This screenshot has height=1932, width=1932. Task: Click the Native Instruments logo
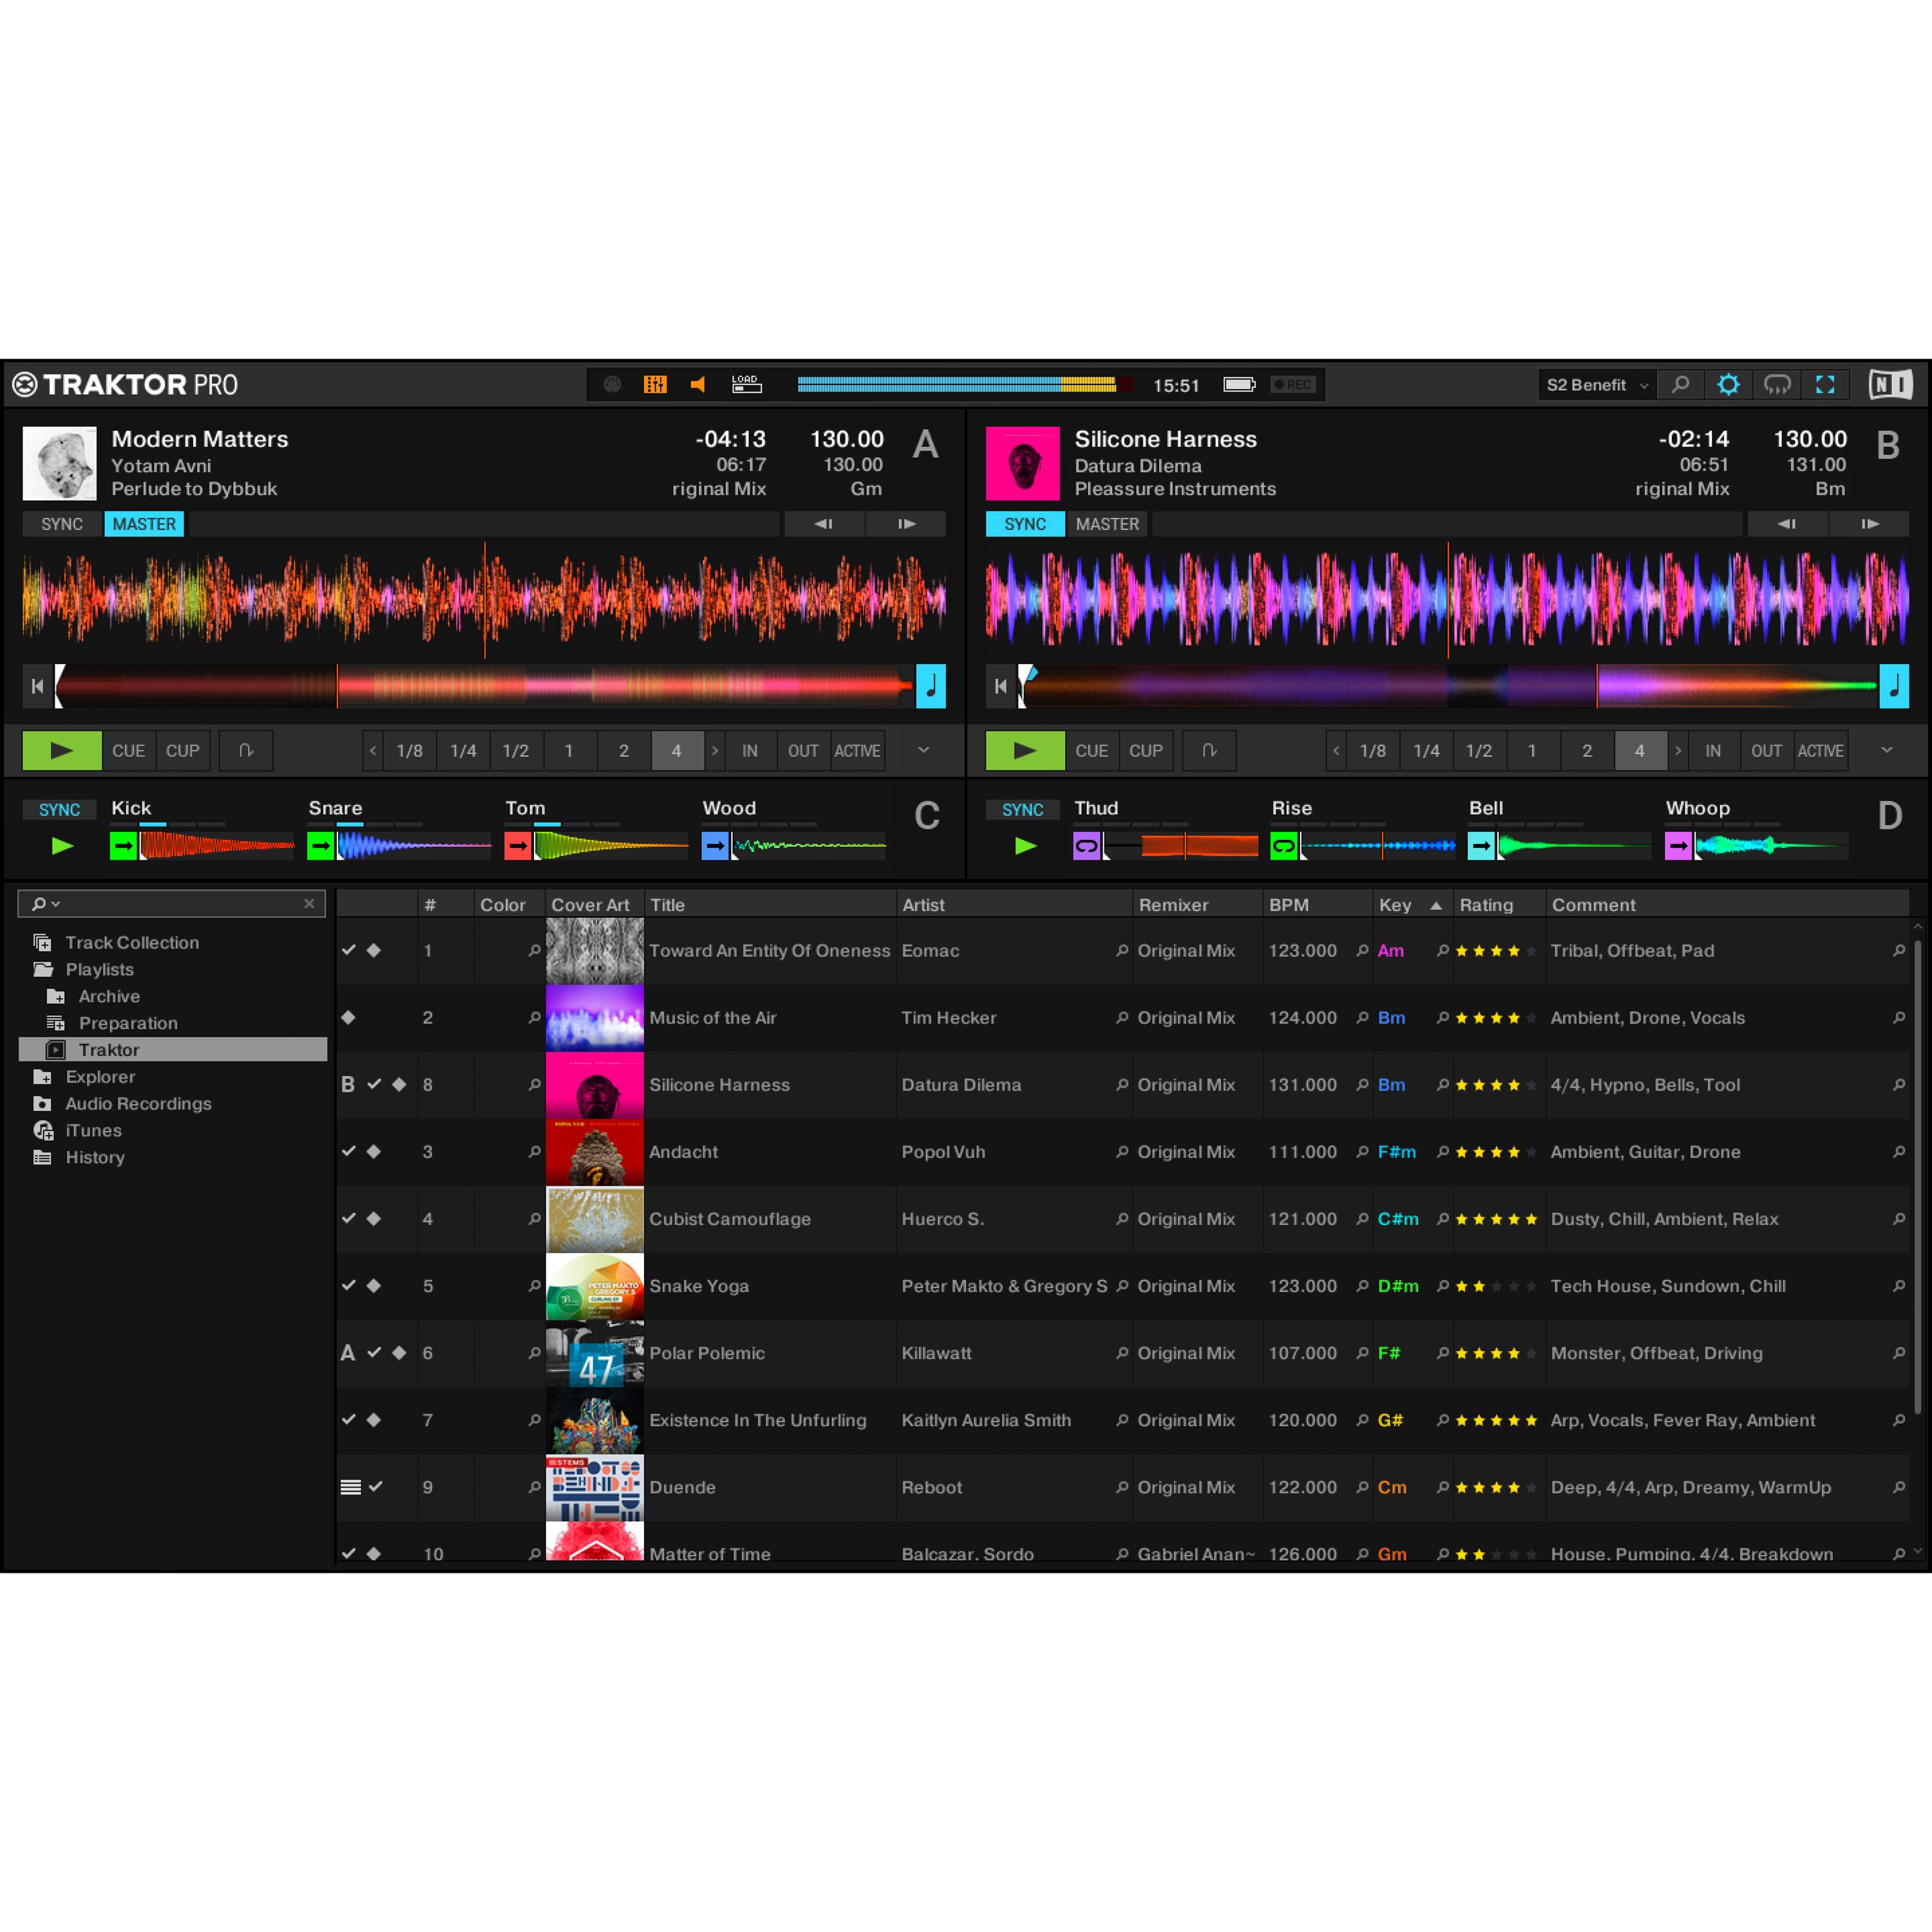[1889, 384]
